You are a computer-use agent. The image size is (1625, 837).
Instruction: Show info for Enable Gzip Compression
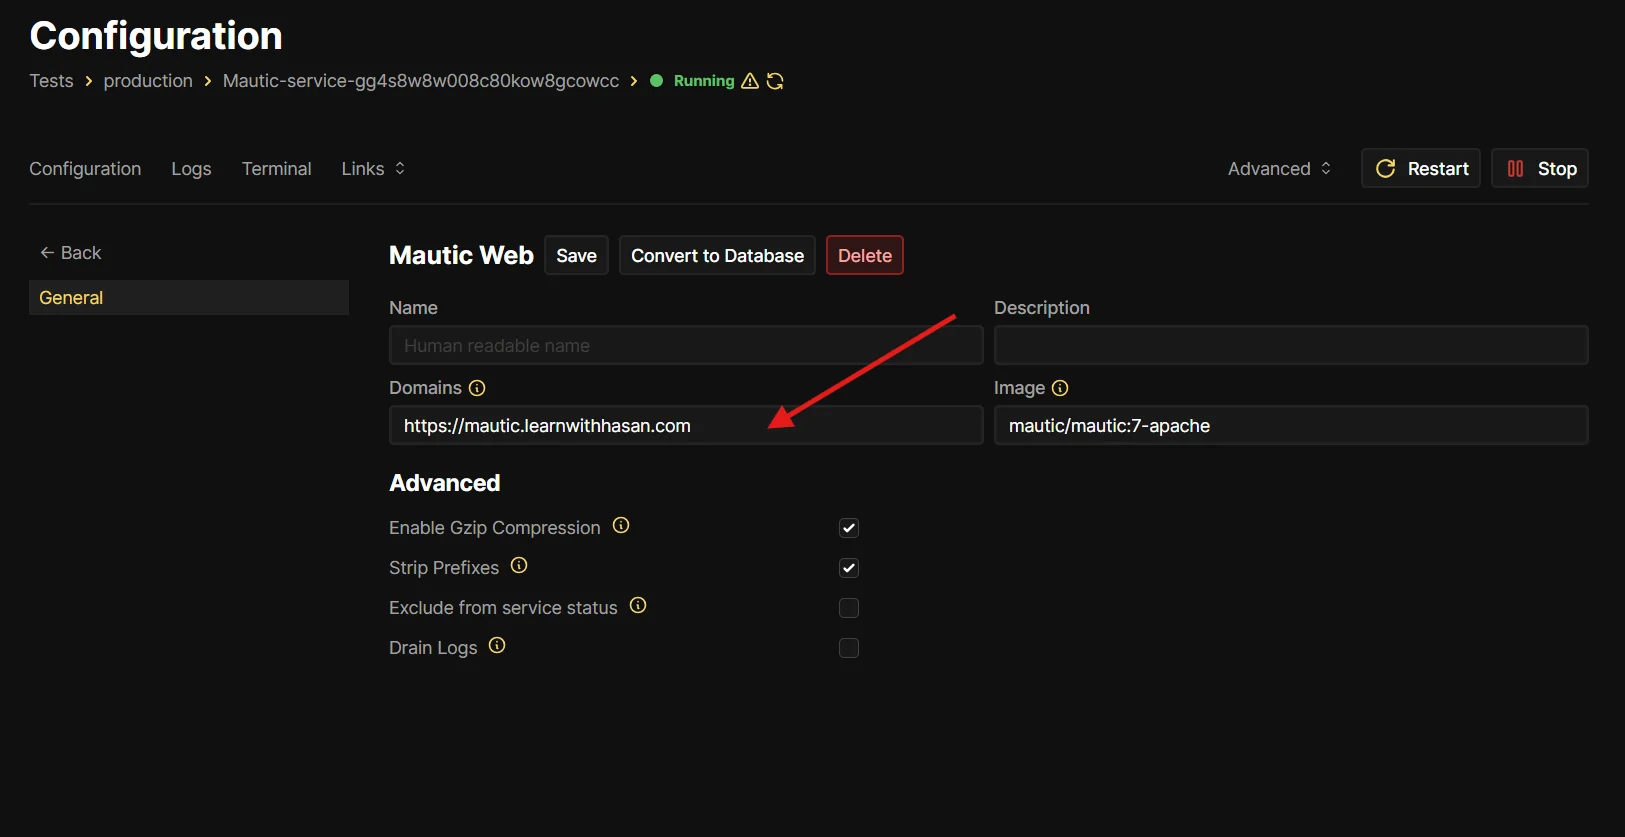(621, 526)
